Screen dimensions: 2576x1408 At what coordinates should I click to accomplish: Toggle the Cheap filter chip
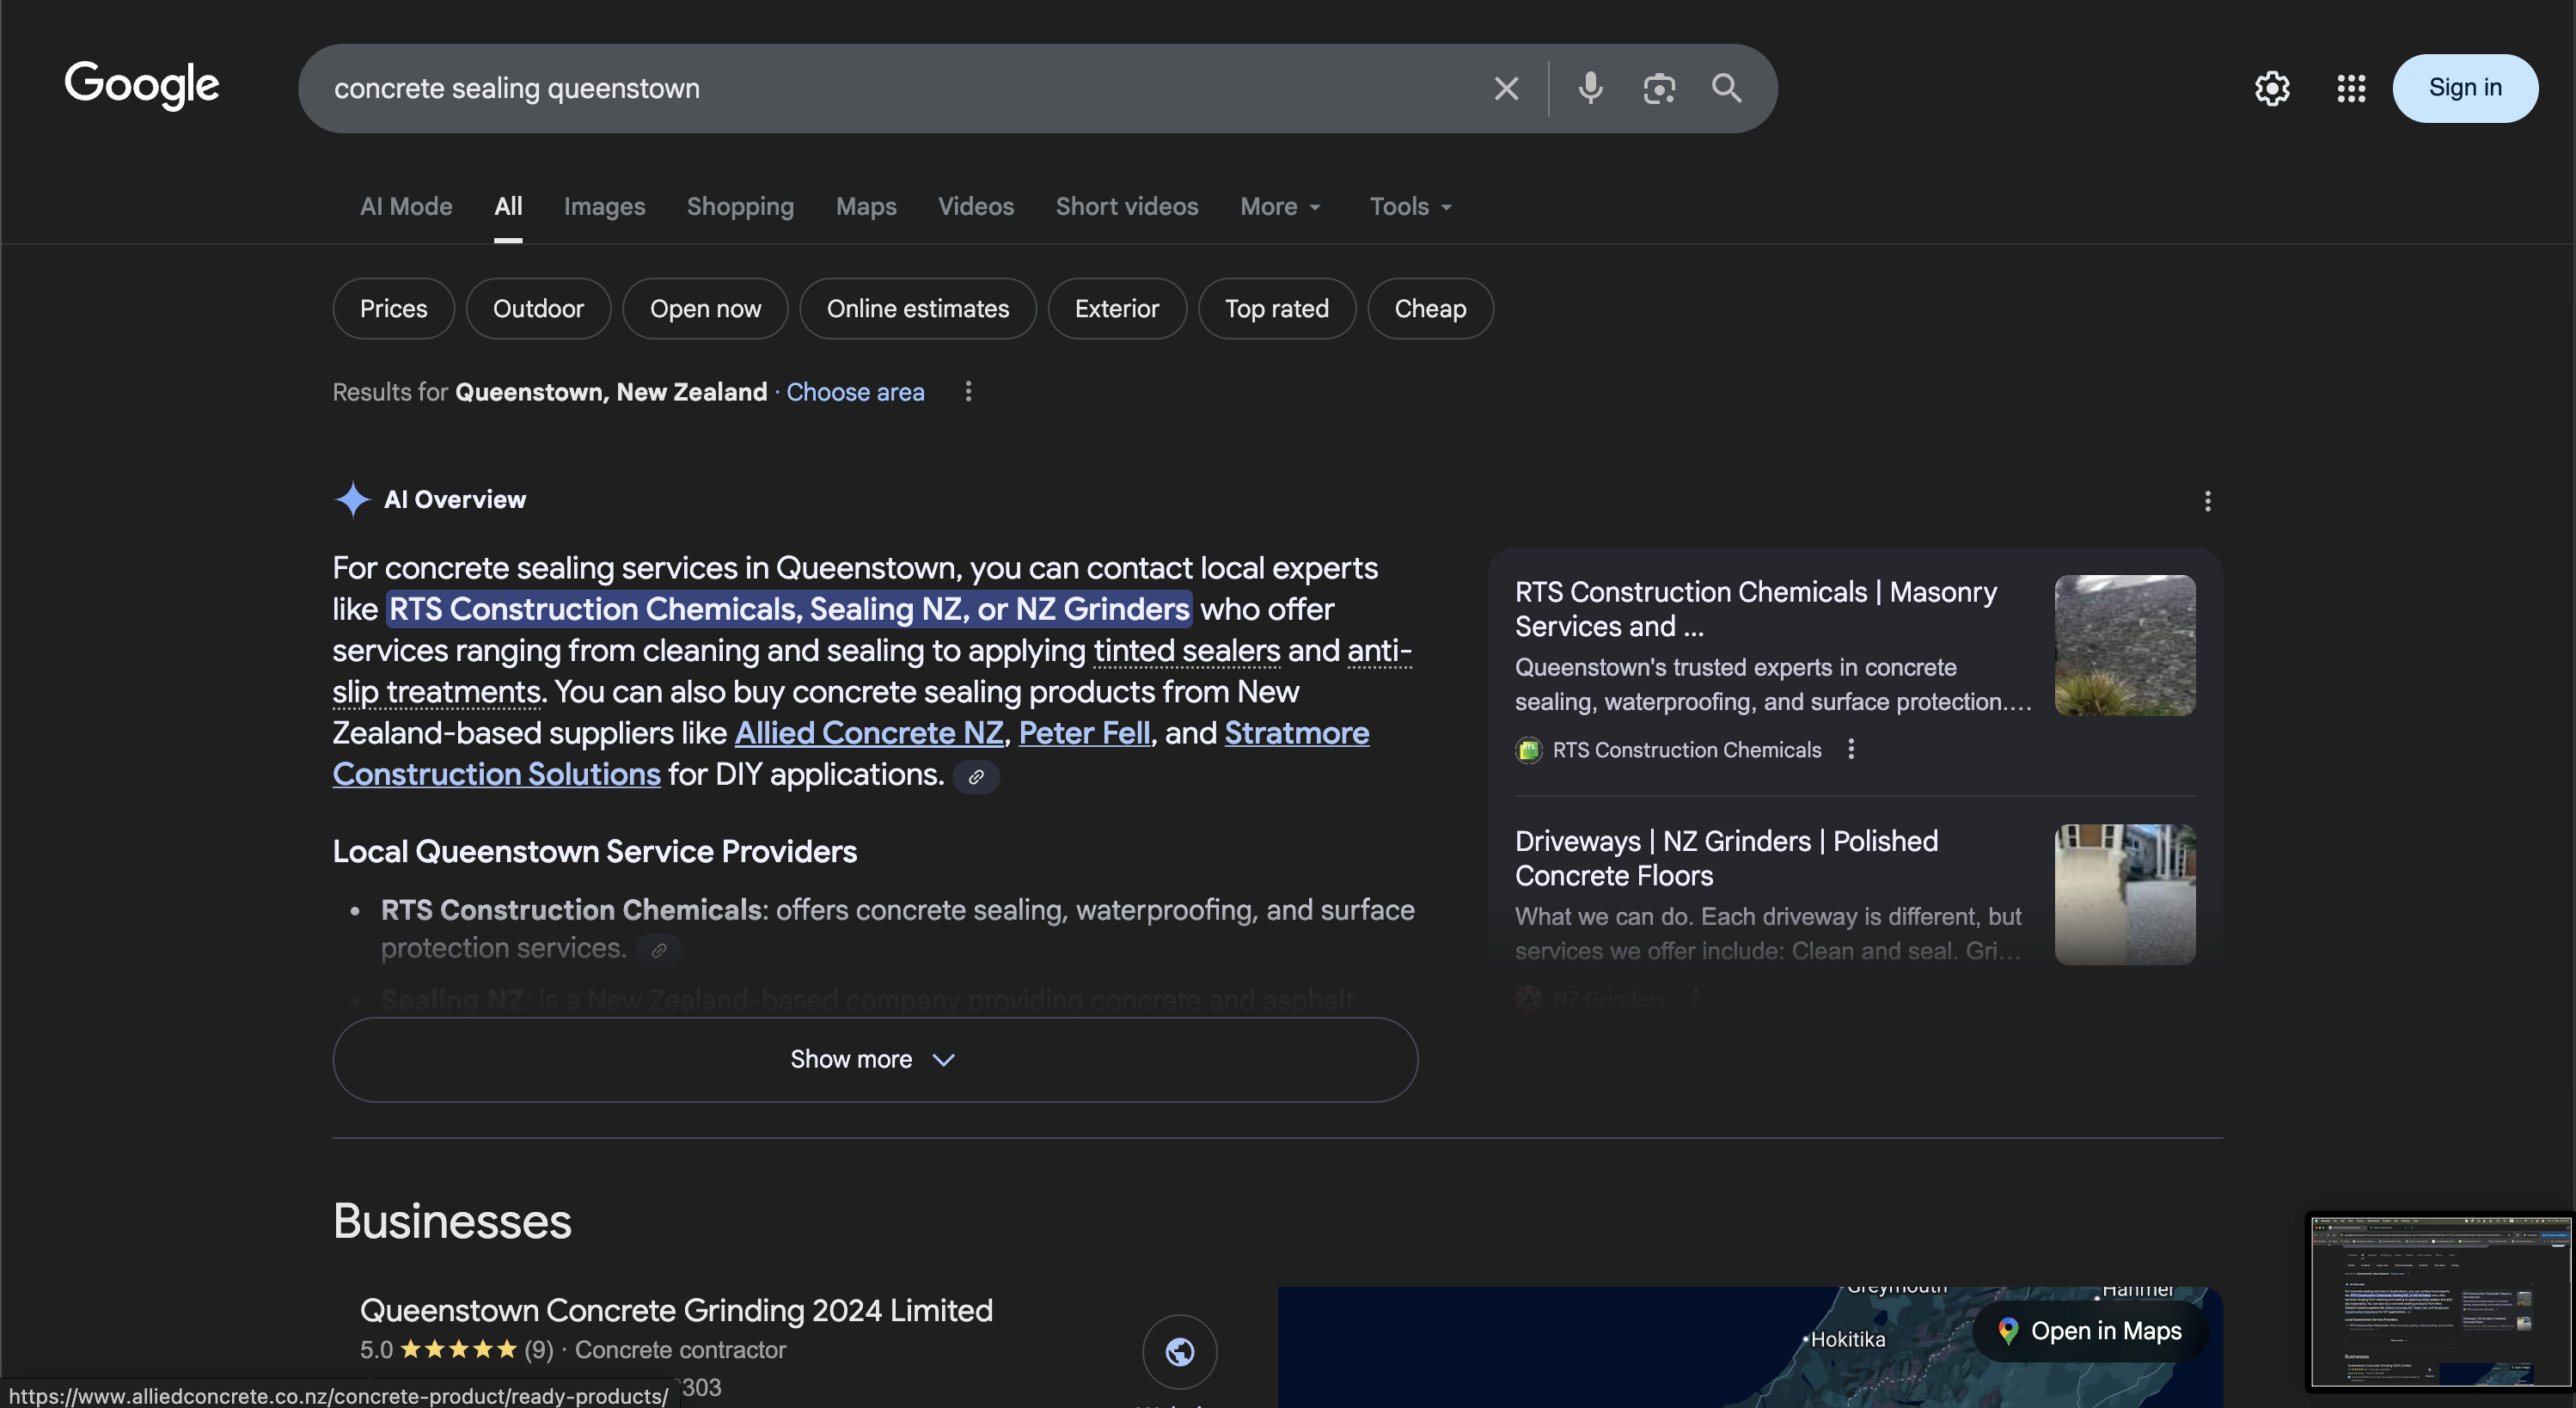1430,309
